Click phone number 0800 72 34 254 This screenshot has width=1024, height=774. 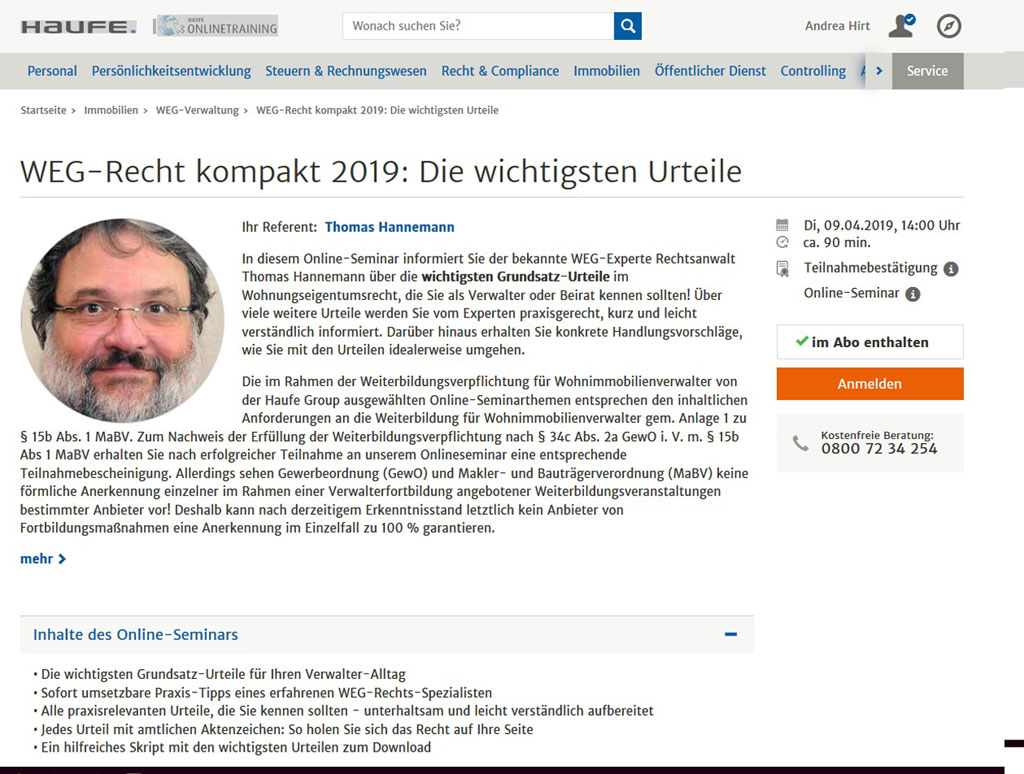(879, 449)
